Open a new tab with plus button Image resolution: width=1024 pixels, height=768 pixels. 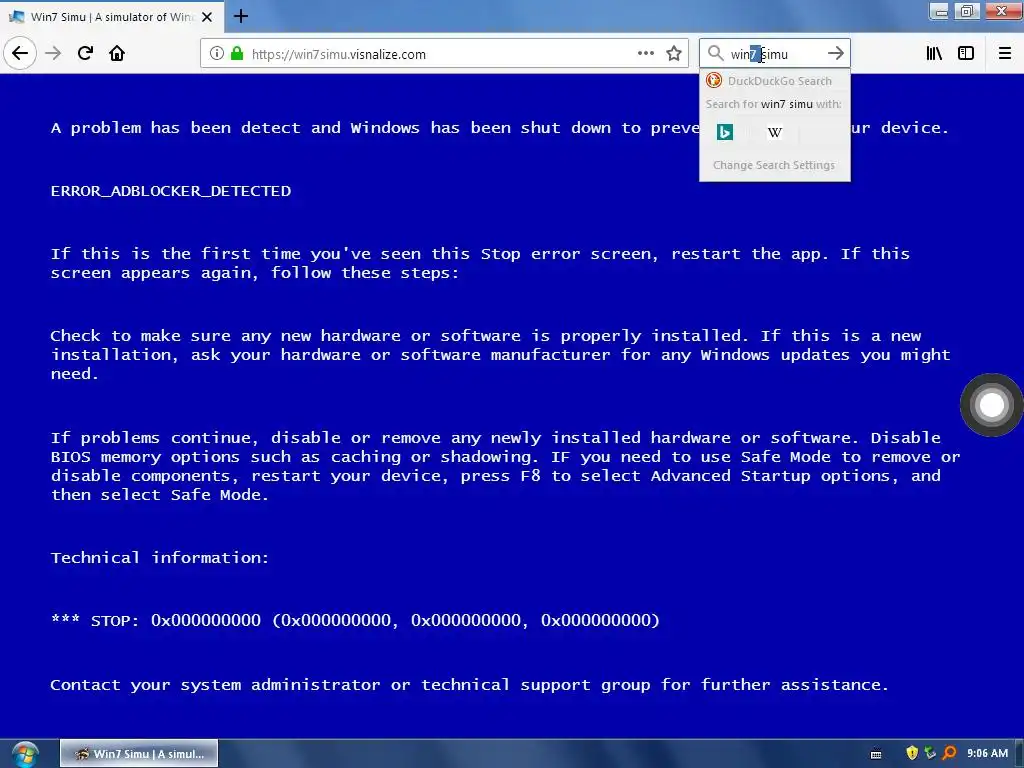[240, 16]
